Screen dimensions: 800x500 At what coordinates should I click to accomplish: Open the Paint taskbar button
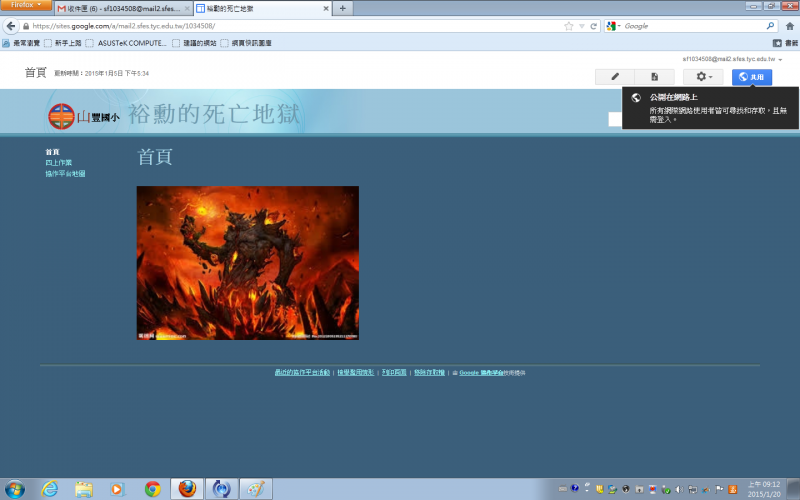point(256,489)
